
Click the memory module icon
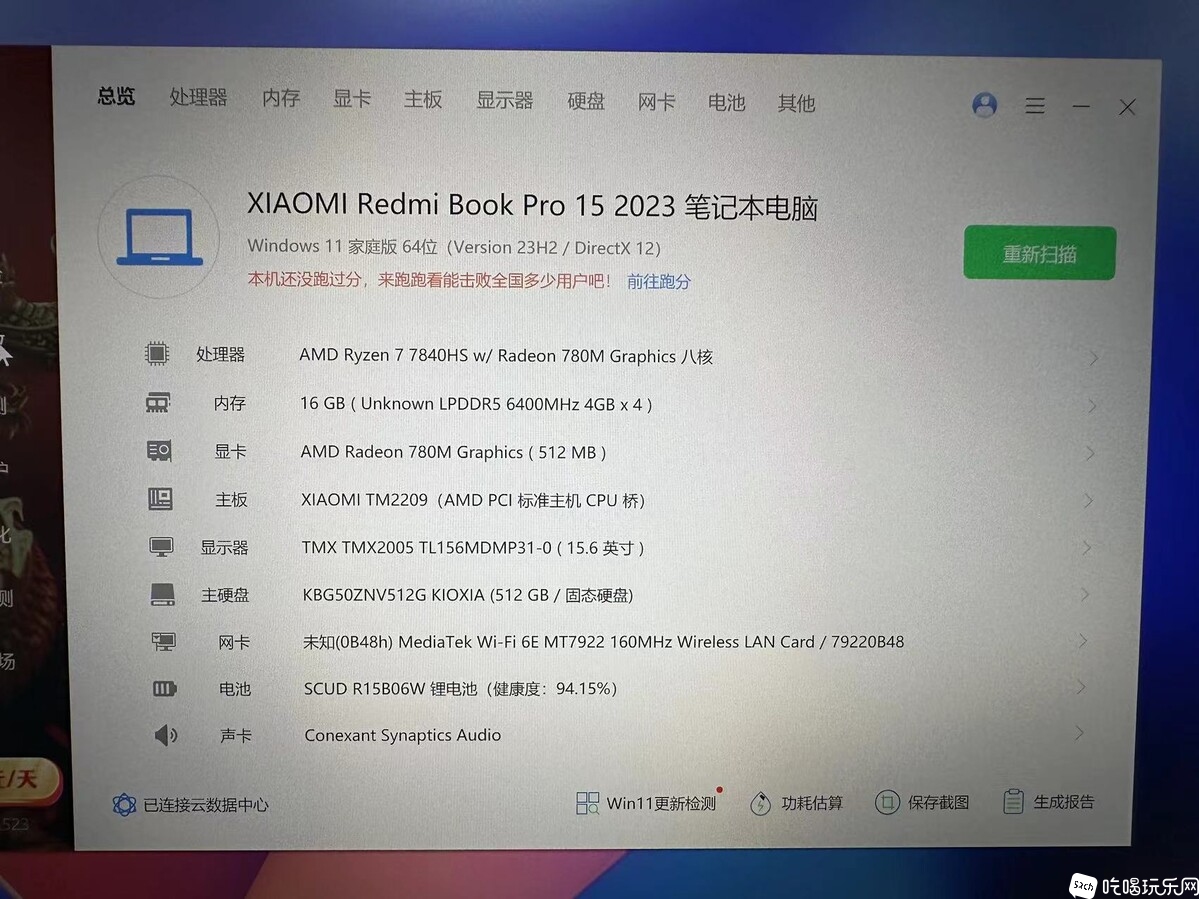point(158,402)
